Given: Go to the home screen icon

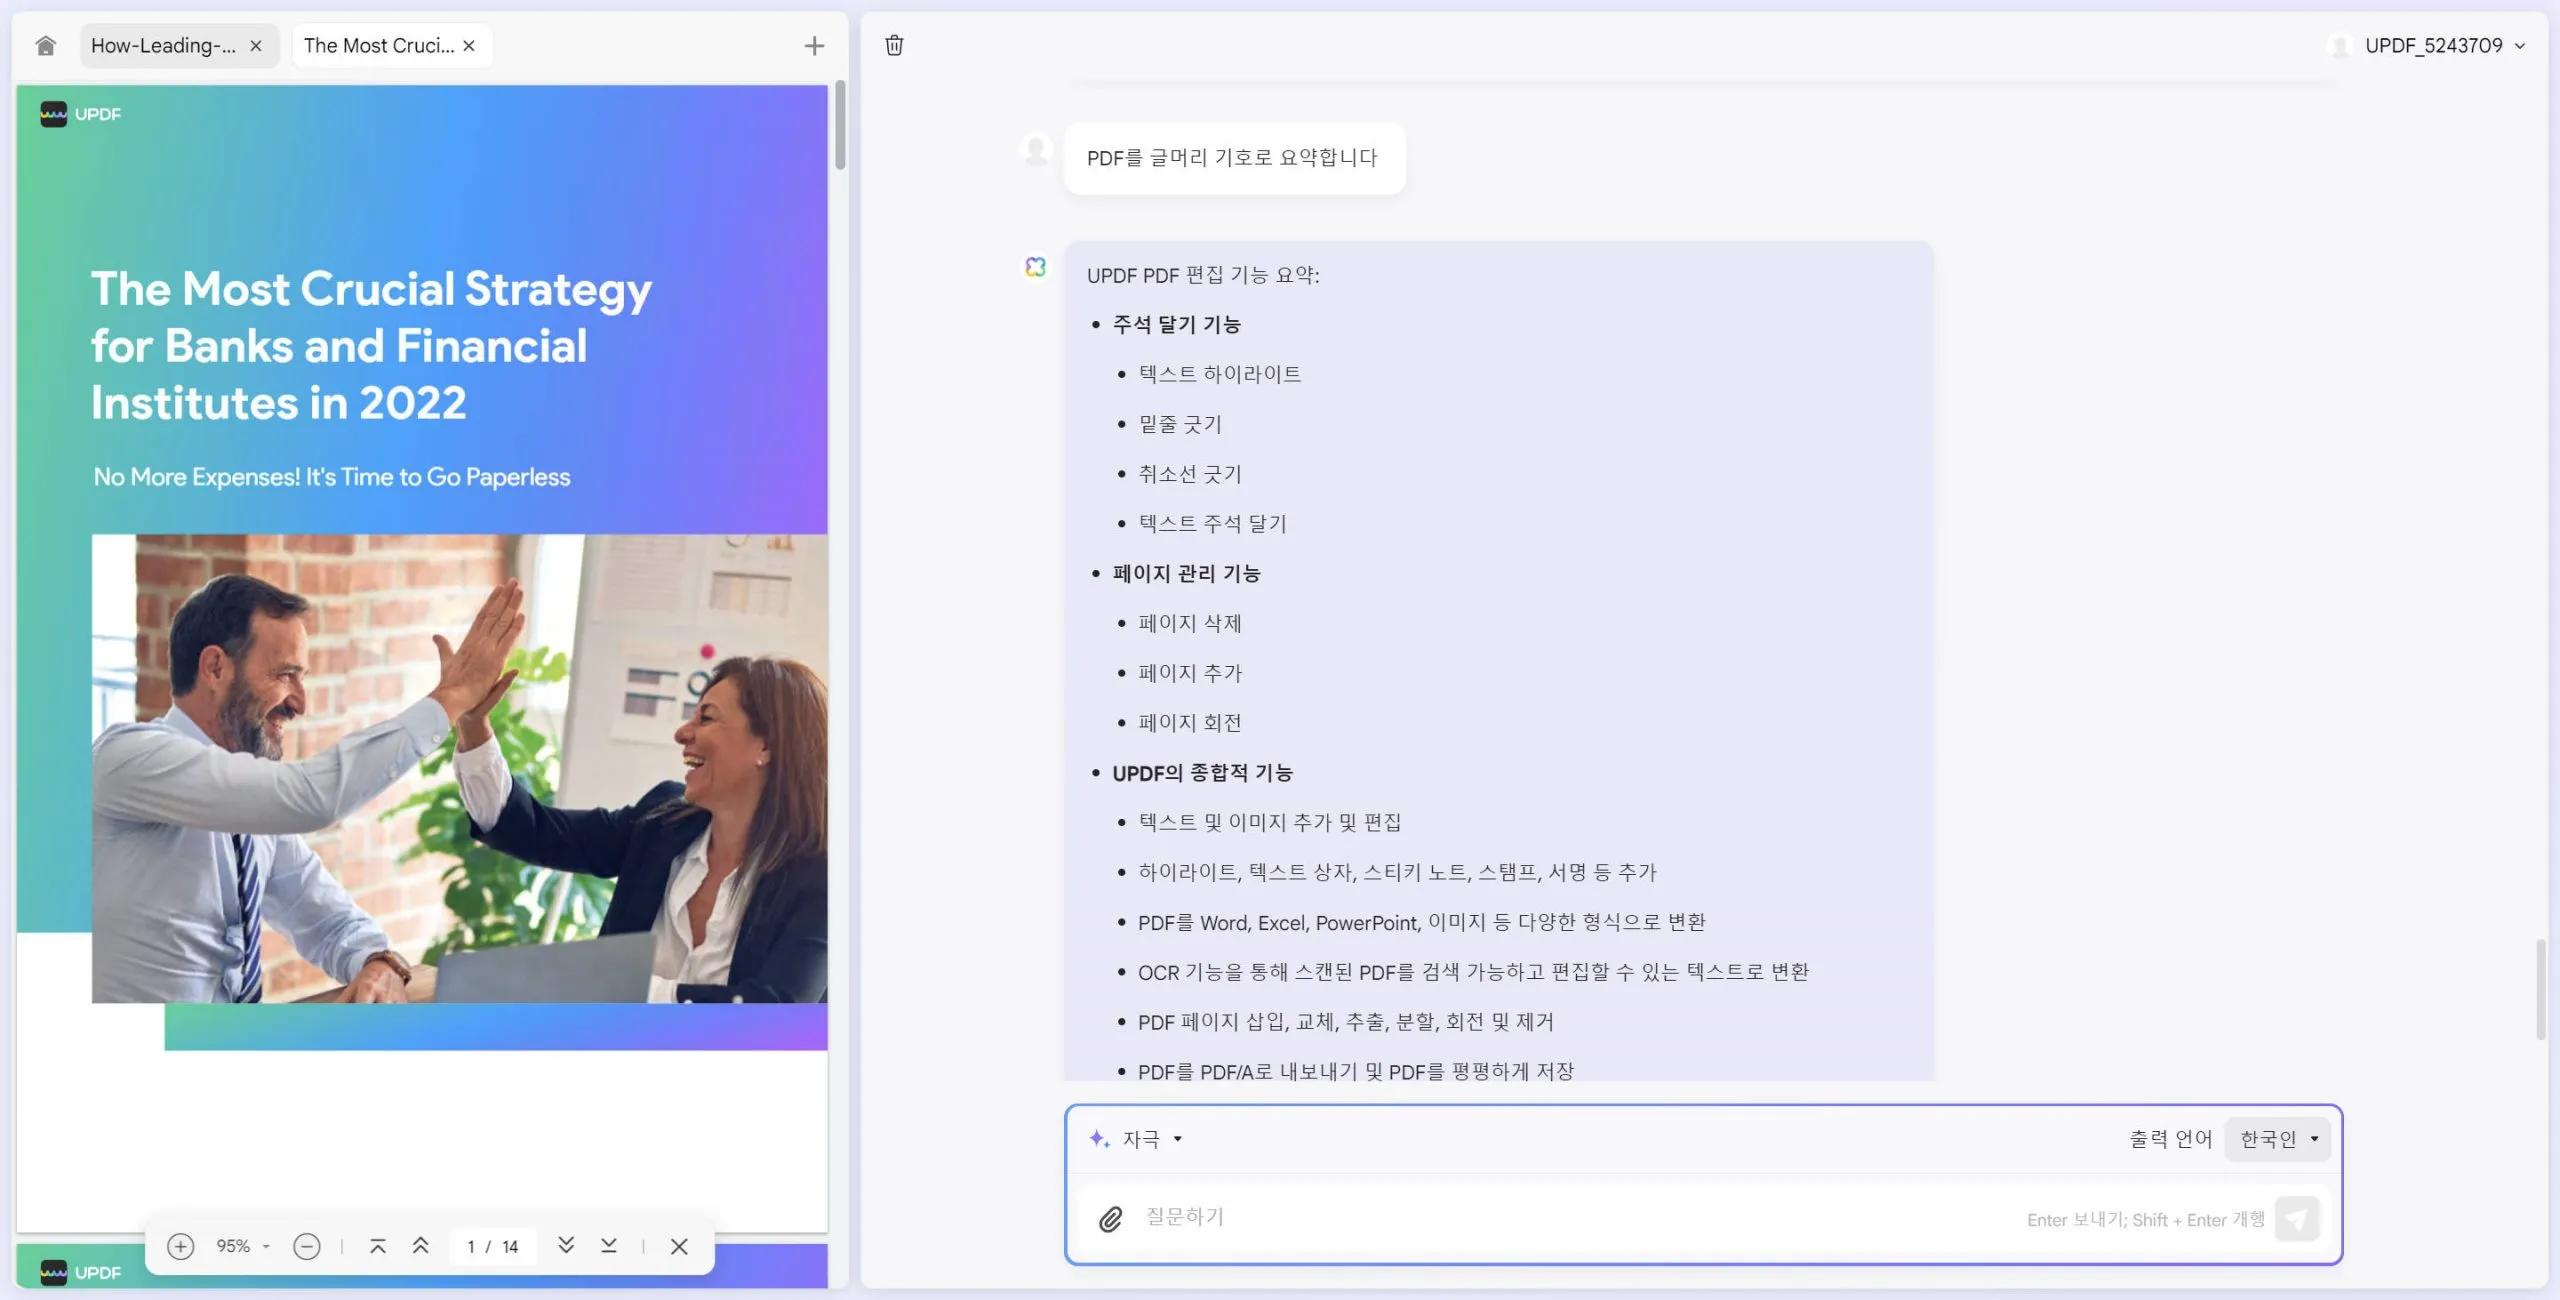Looking at the screenshot, I should tap(45, 46).
